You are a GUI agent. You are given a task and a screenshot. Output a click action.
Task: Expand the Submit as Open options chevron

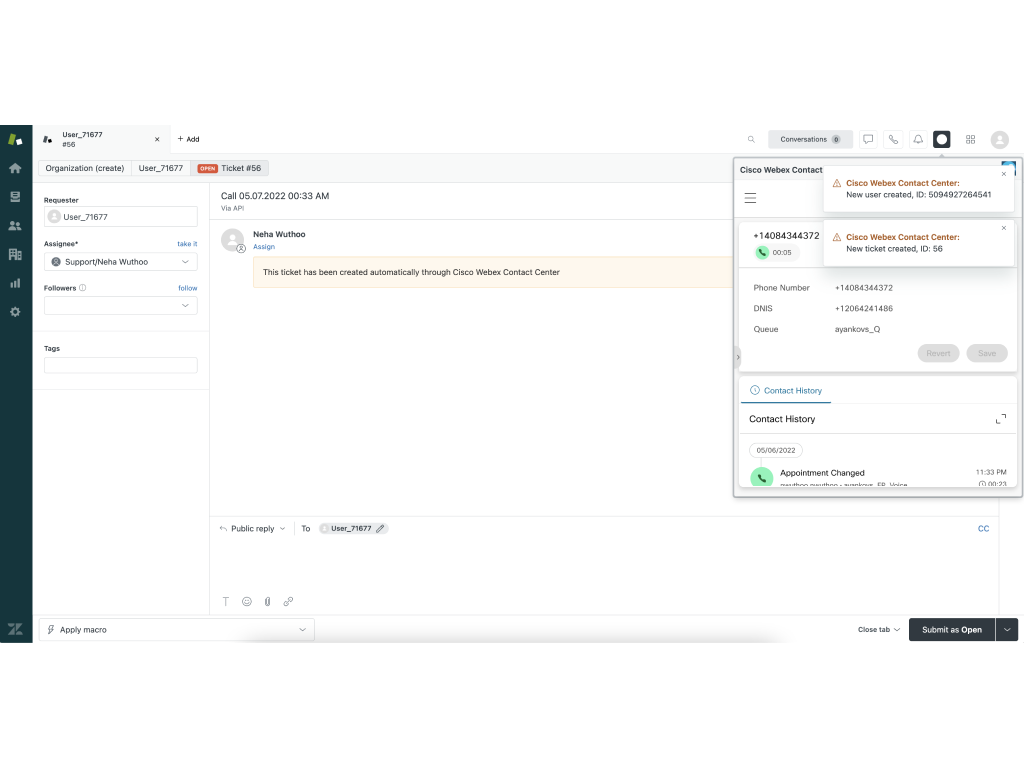point(1008,629)
